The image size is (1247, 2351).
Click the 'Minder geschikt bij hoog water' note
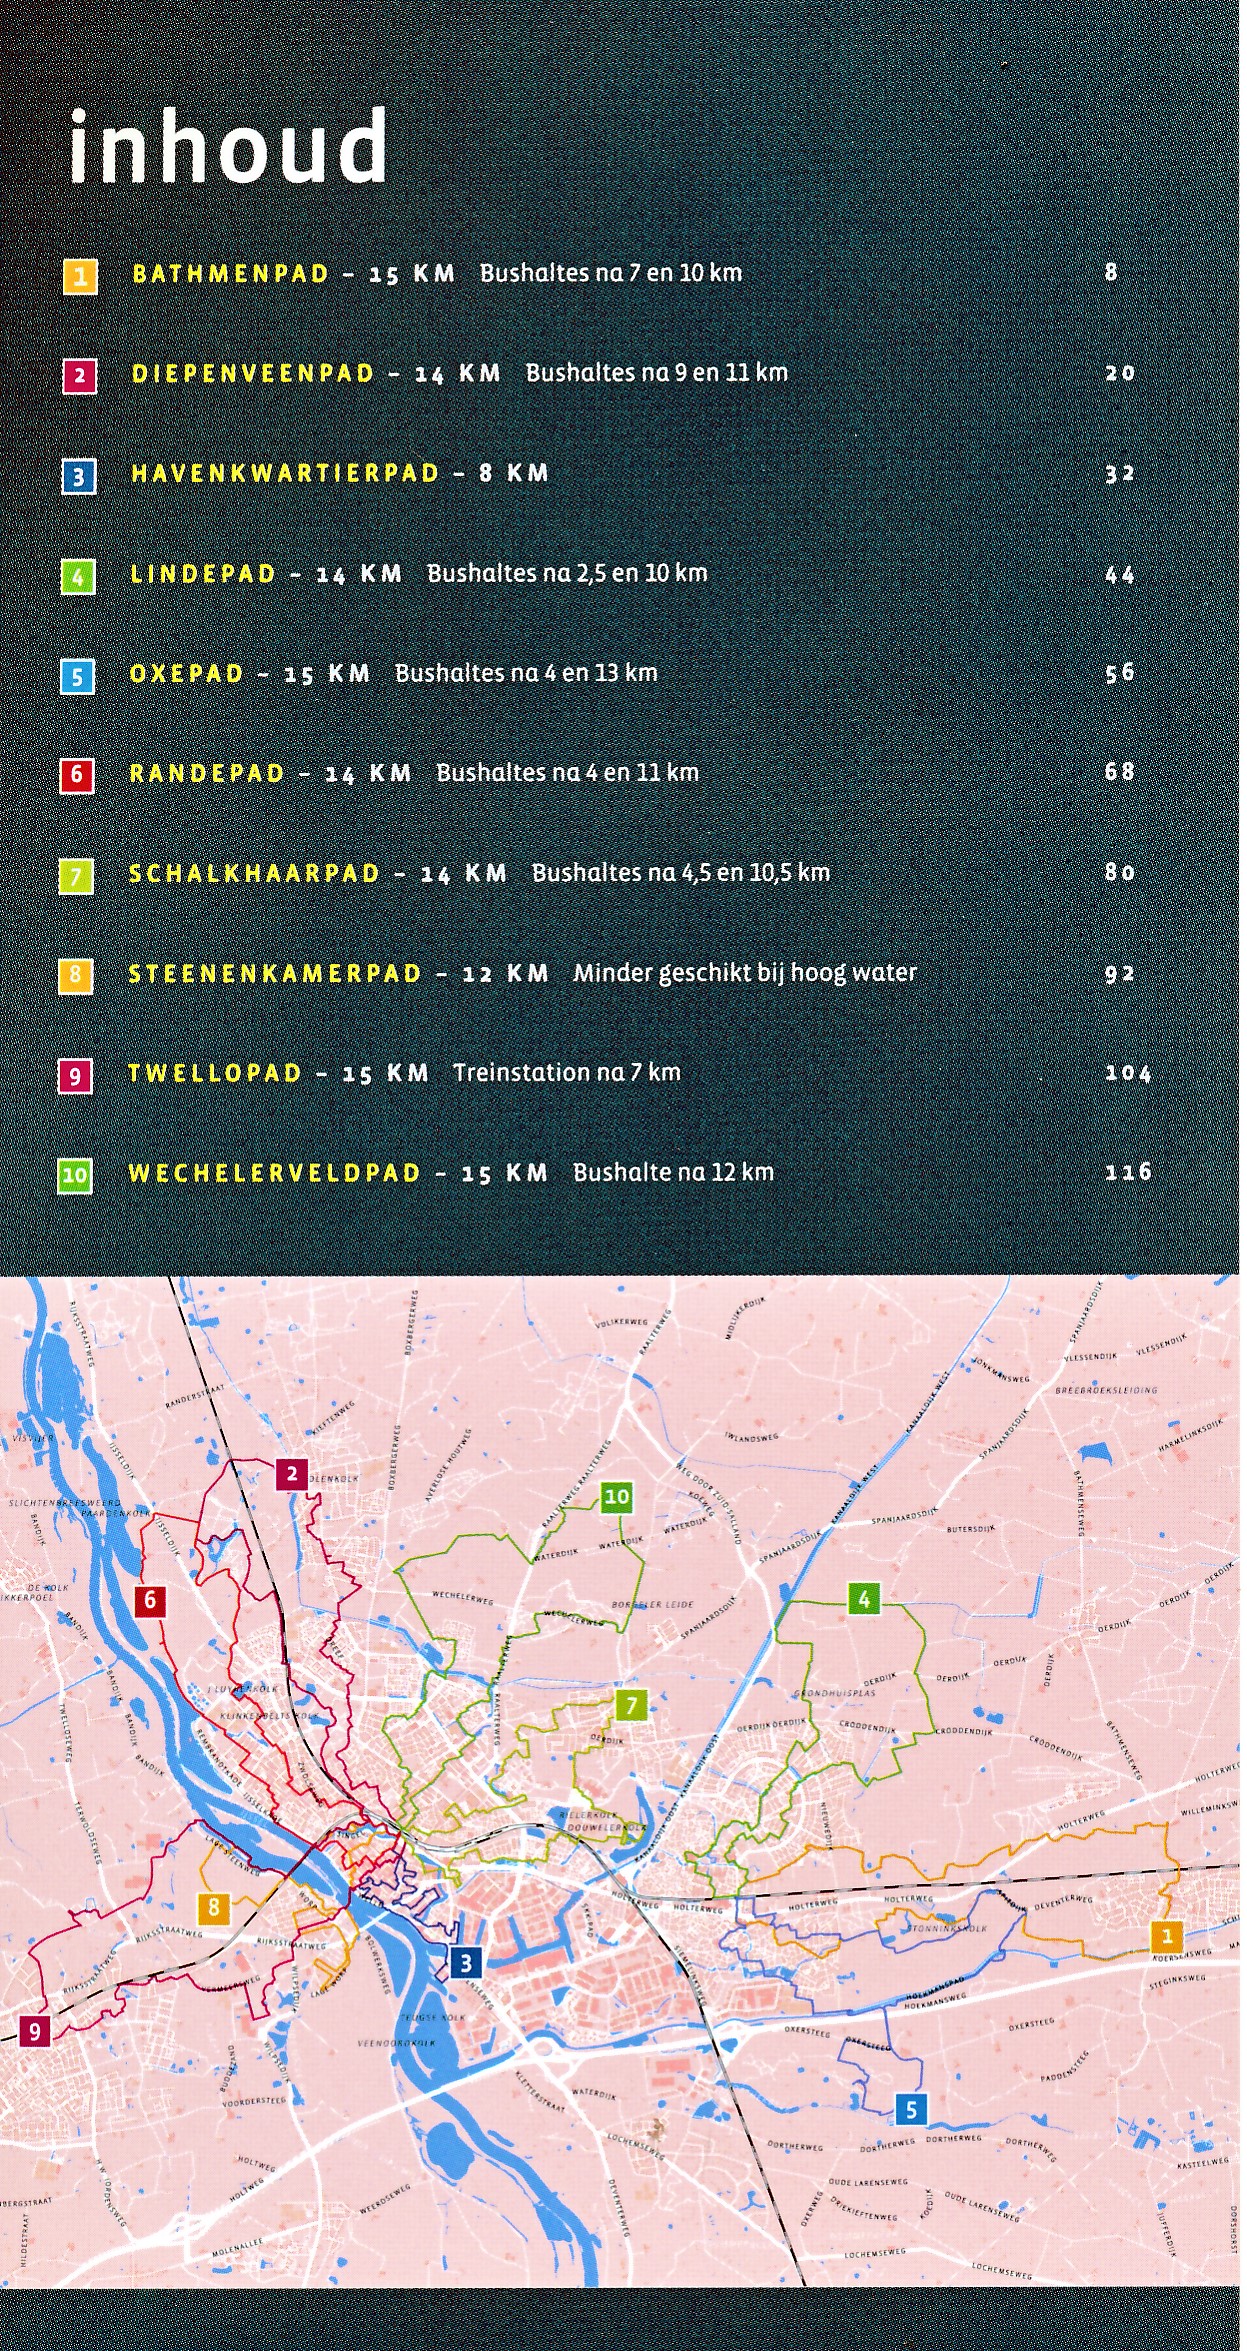pyautogui.click(x=744, y=973)
